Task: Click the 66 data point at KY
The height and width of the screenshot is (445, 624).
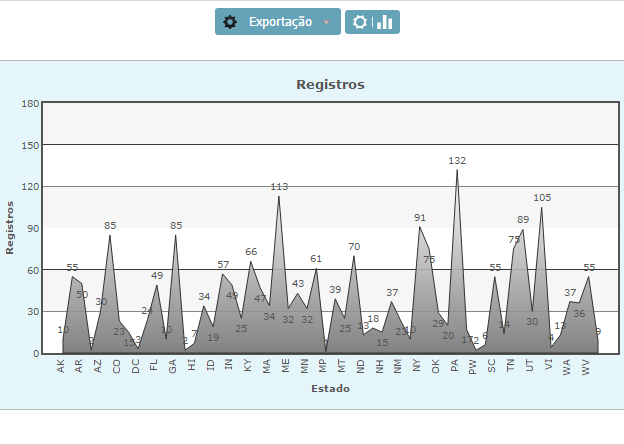Action: click(x=251, y=262)
